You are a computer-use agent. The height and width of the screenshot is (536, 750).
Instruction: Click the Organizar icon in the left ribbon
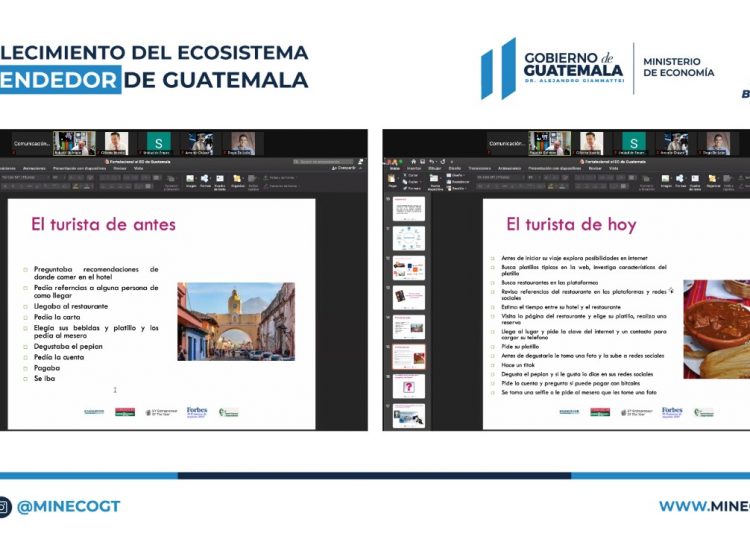[x=237, y=180]
